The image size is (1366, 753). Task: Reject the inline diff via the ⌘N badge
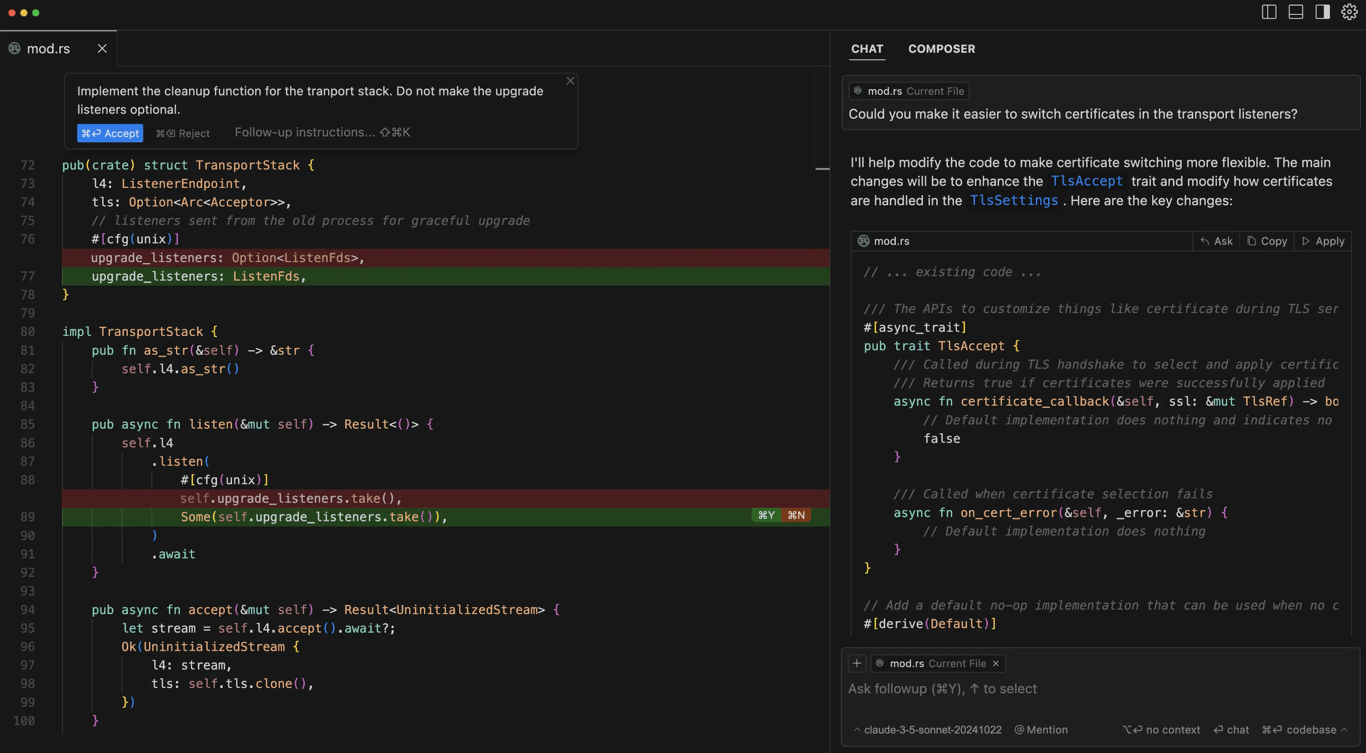(796, 515)
